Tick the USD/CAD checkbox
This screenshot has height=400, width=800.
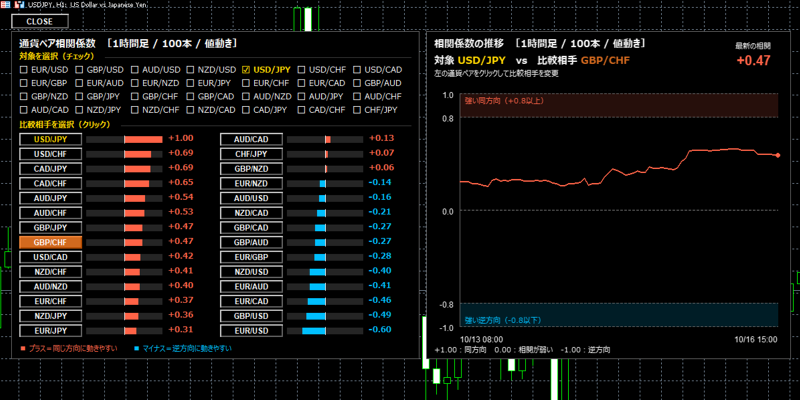click(357, 70)
